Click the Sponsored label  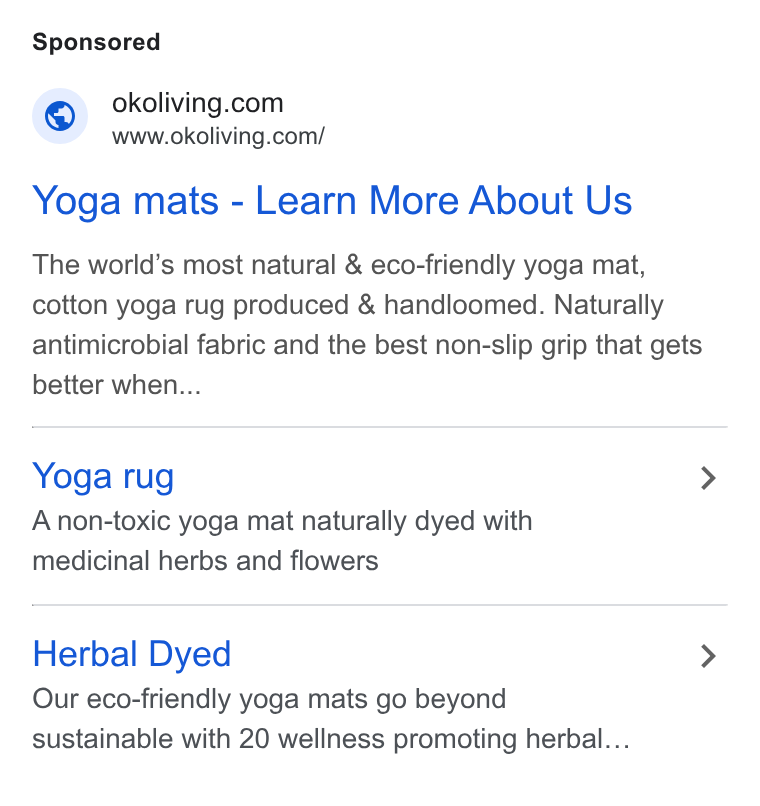pyautogui.click(x=96, y=42)
